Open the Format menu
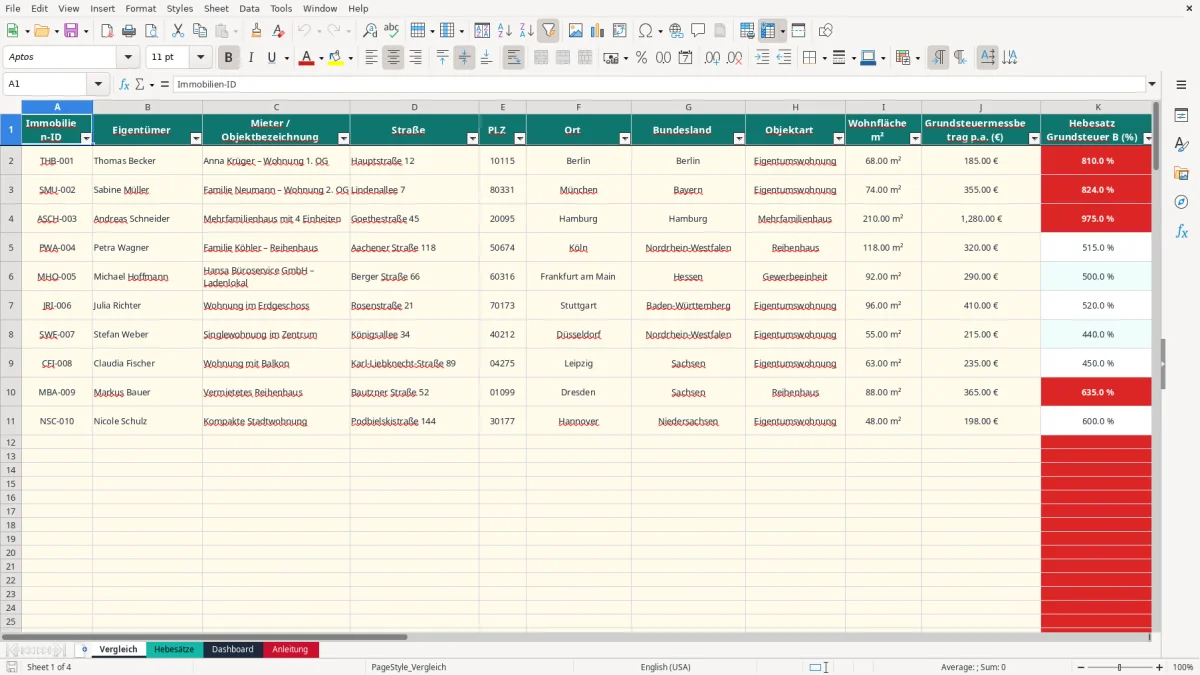Screen dimensions: 1200x675 coord(141,8)
